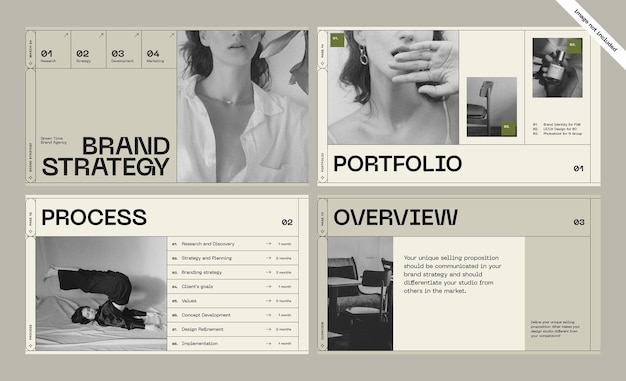
Task: Click the arrow icon in the 01 Research box
Action: [66, 35]
